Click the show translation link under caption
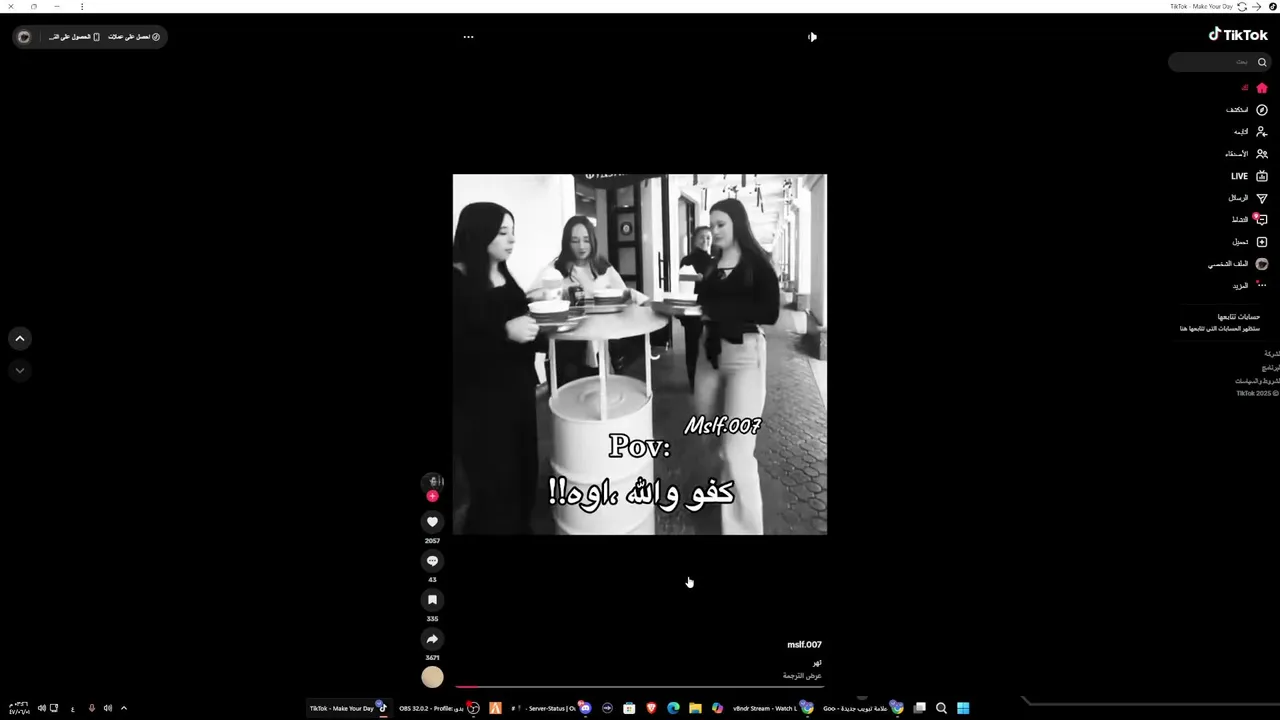 coord(802,676)
